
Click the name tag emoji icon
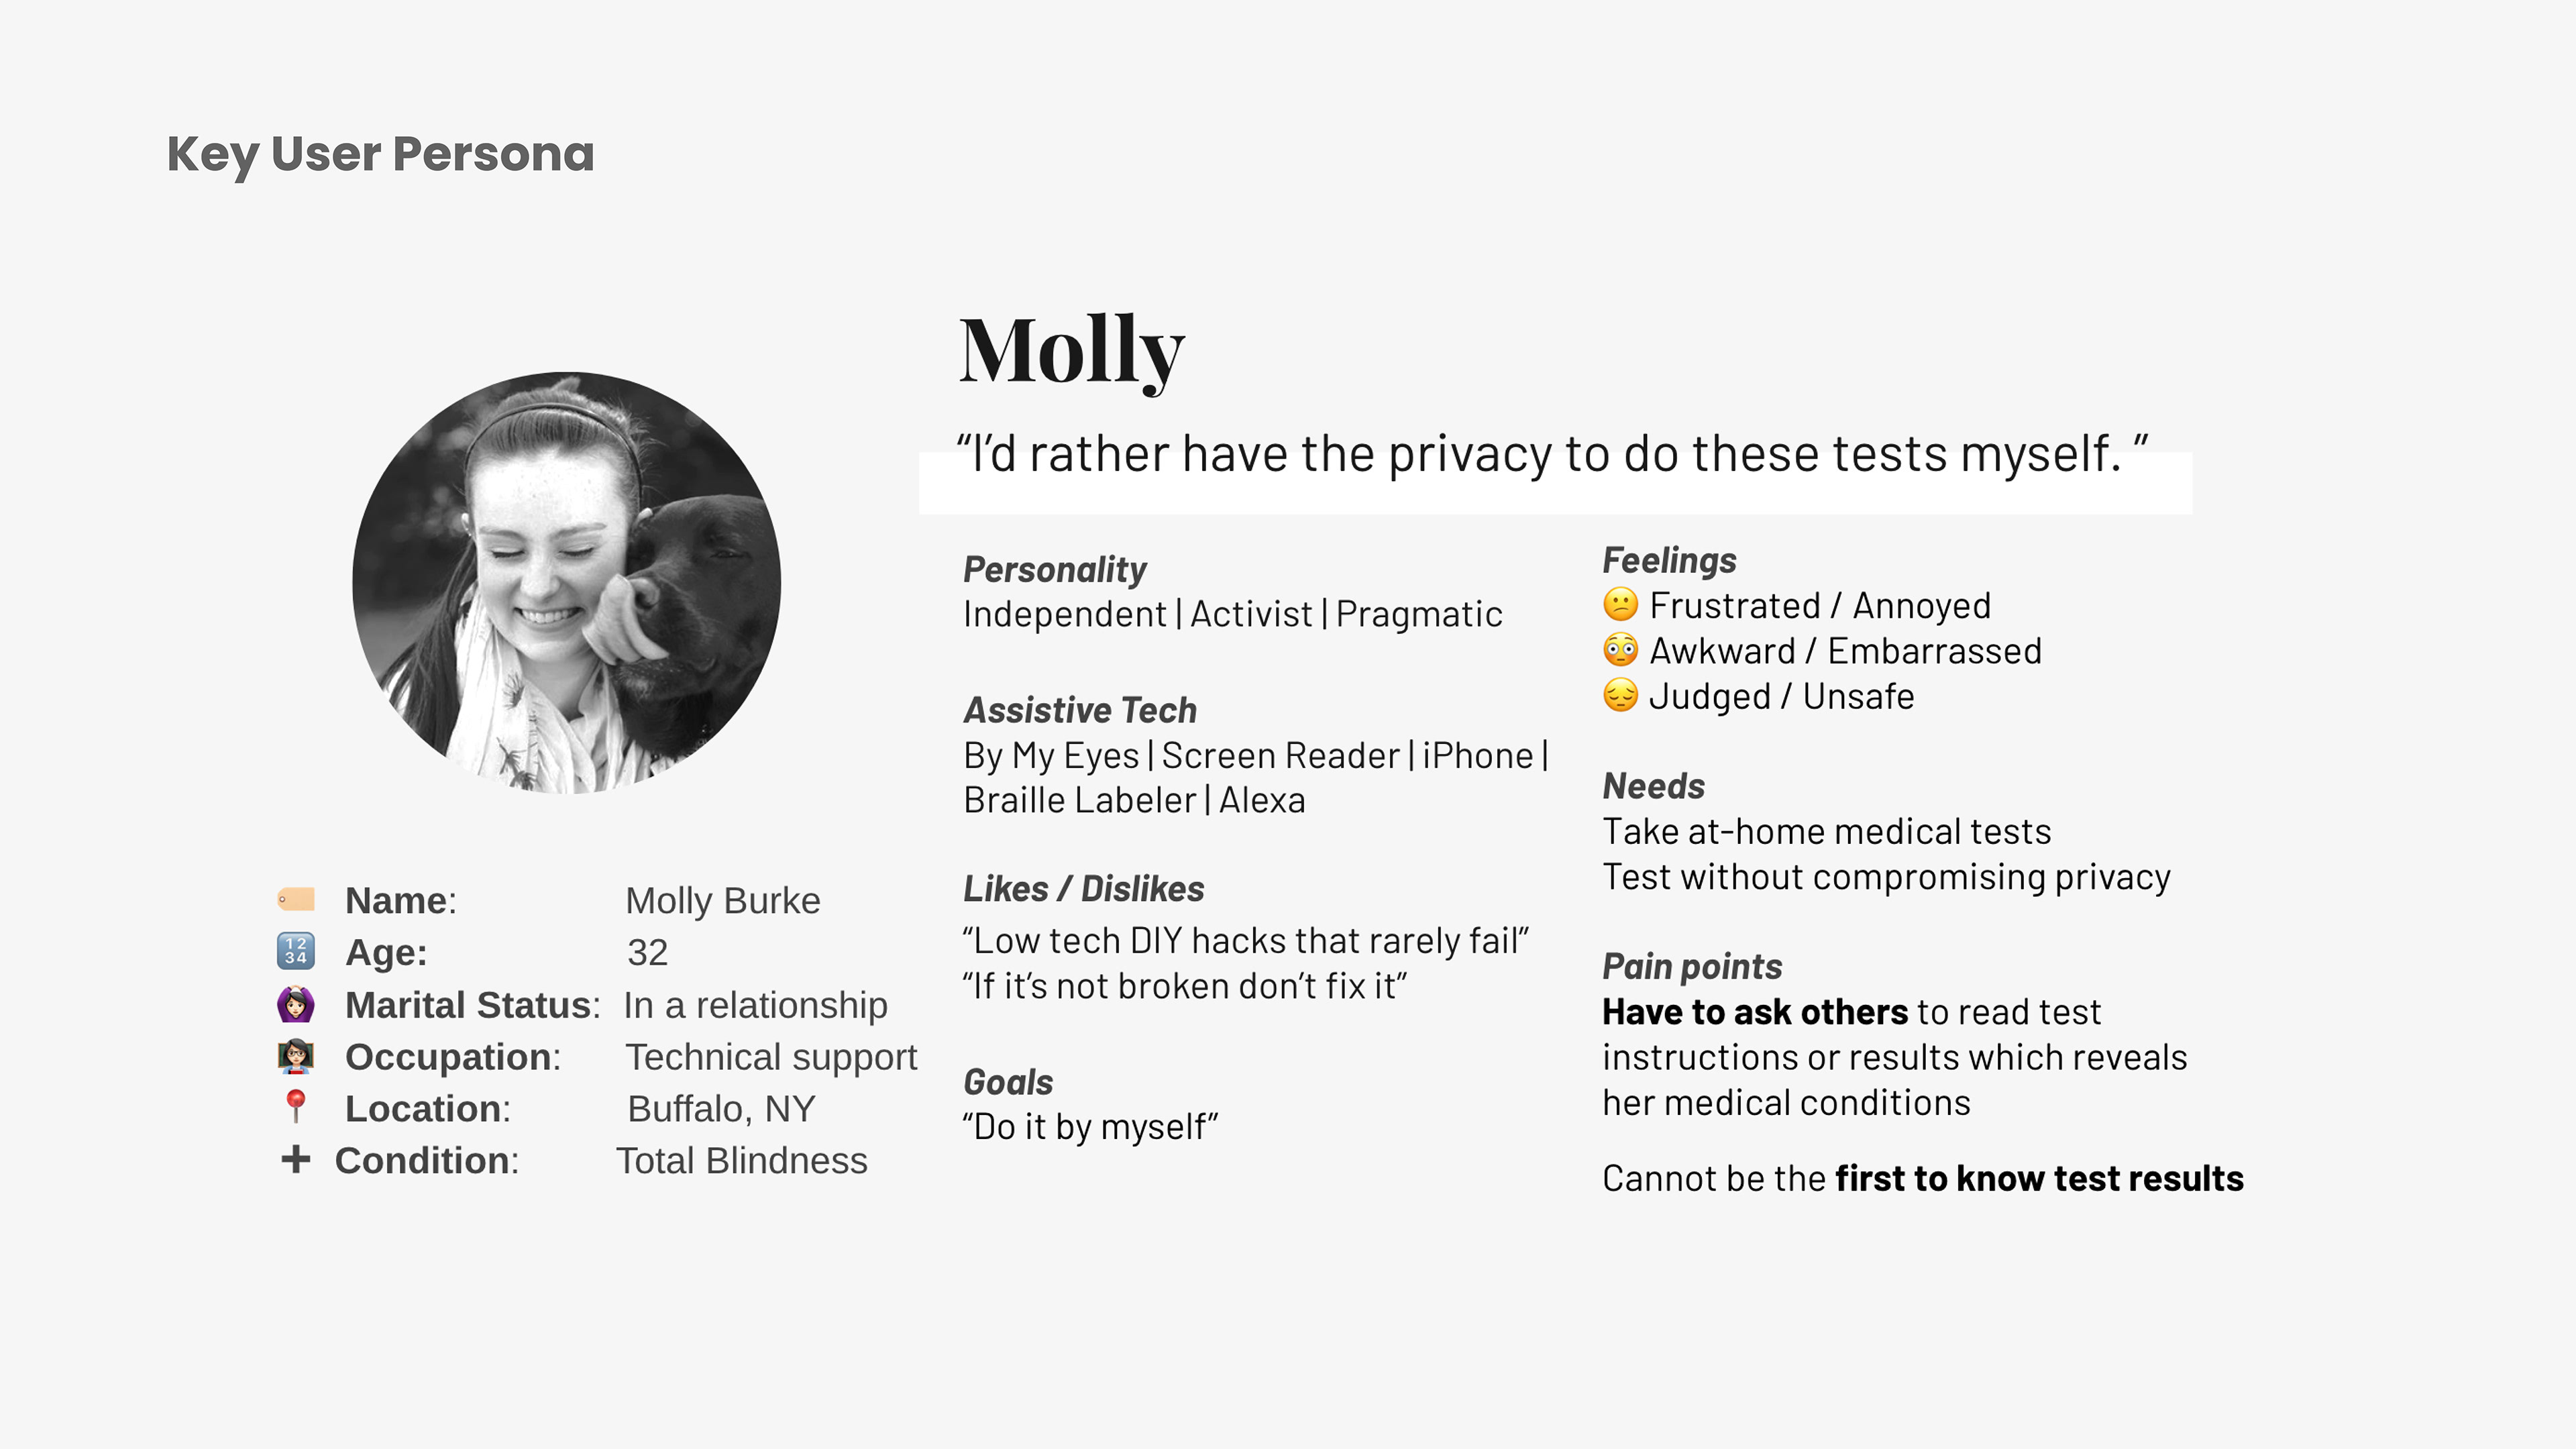(296, 899)
